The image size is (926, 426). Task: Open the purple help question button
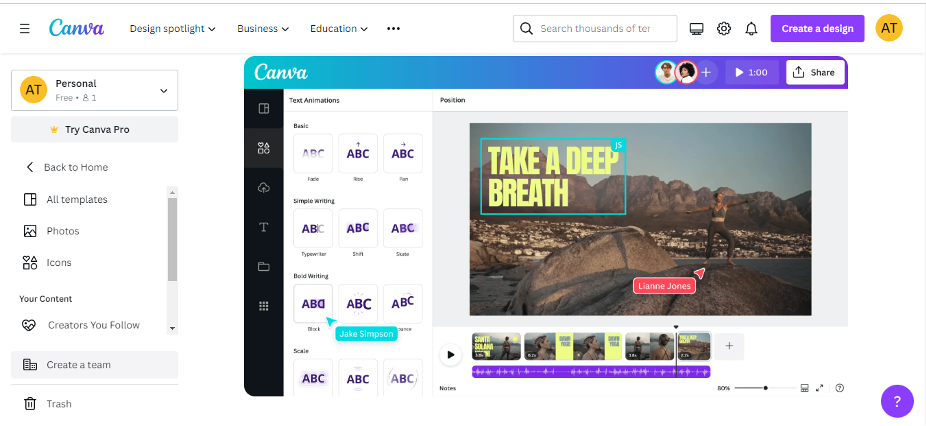pyautogui.click(x=896, y=402)
